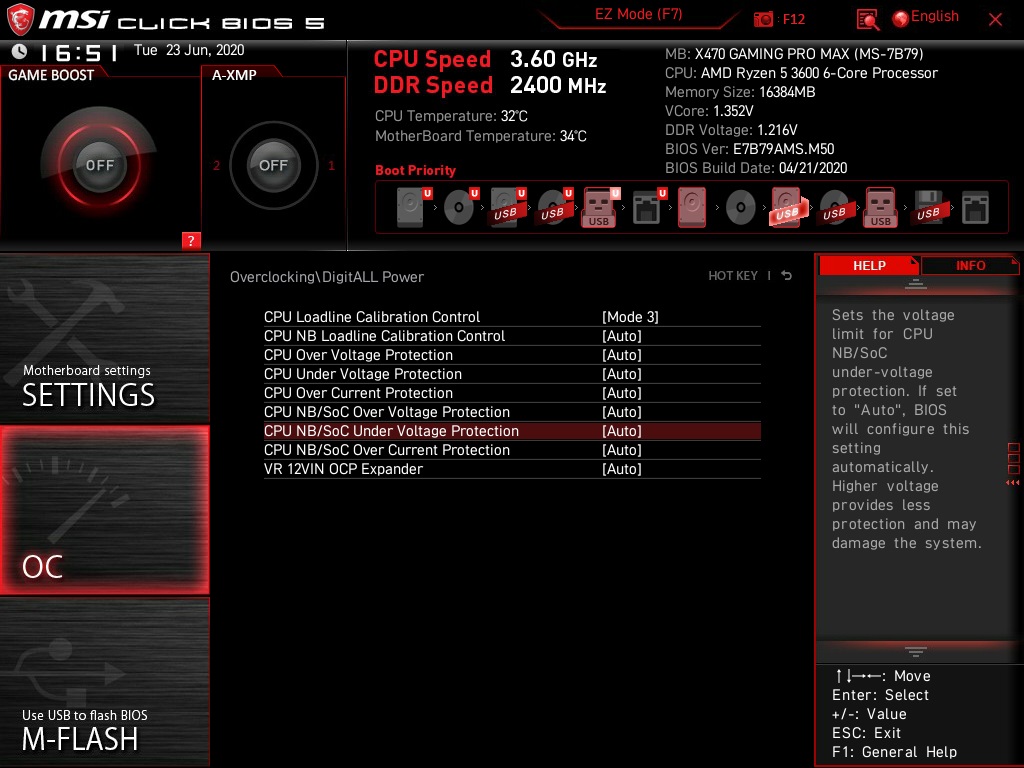Click the clock icon beside the time
1024x768 pixels.
(x=20, y=51)
